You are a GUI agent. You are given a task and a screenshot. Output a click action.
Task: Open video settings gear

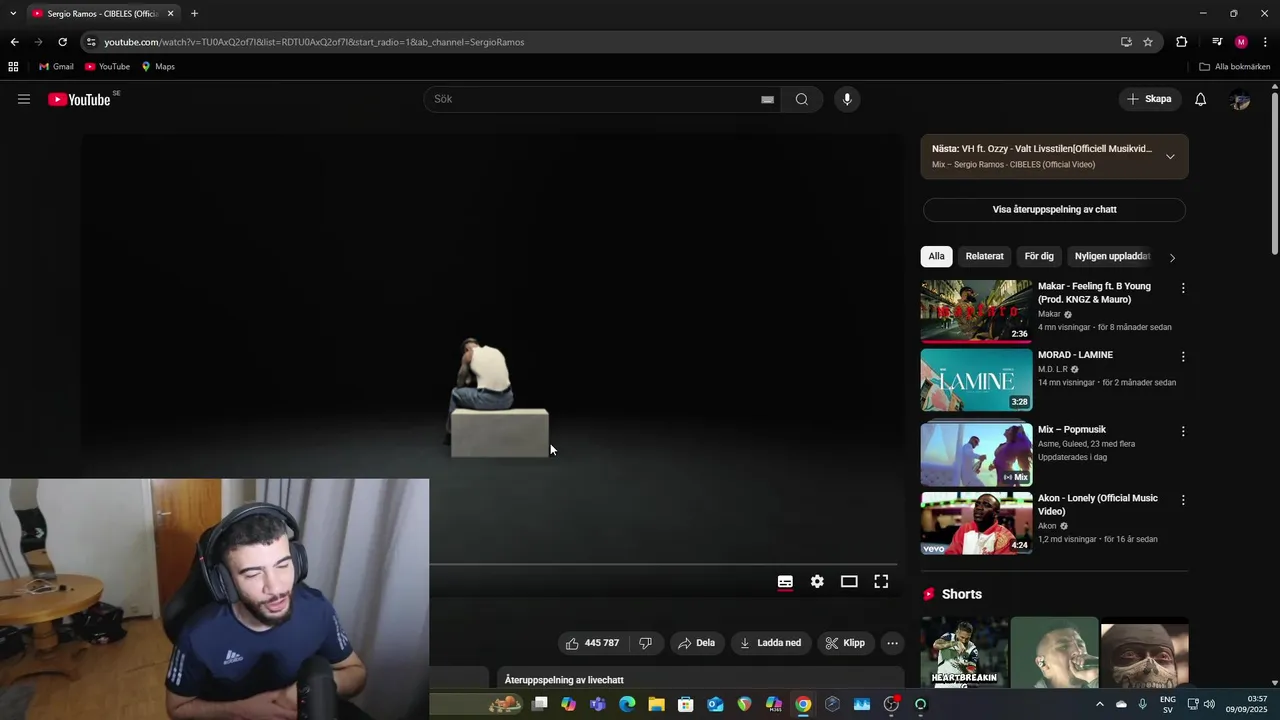tap(817, 581)
